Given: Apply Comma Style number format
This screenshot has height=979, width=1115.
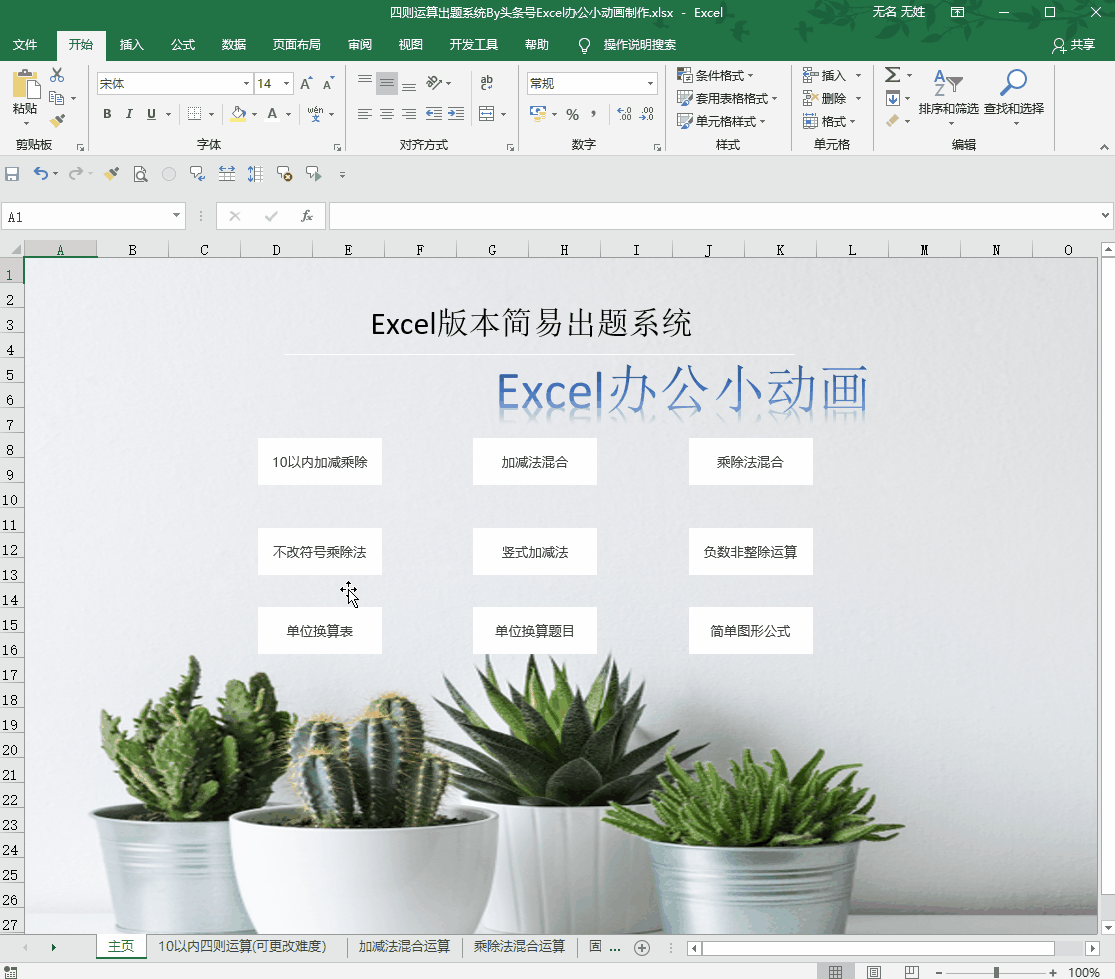Looking at the screenshot, I should pyautogui.click(x=593, y=114).
